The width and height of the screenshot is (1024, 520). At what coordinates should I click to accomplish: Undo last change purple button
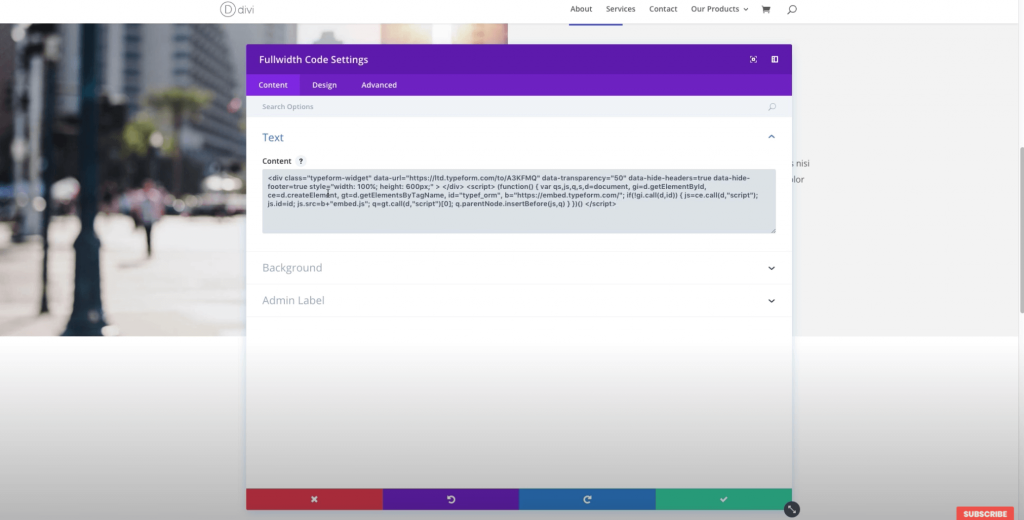click(x=451, y=499)
